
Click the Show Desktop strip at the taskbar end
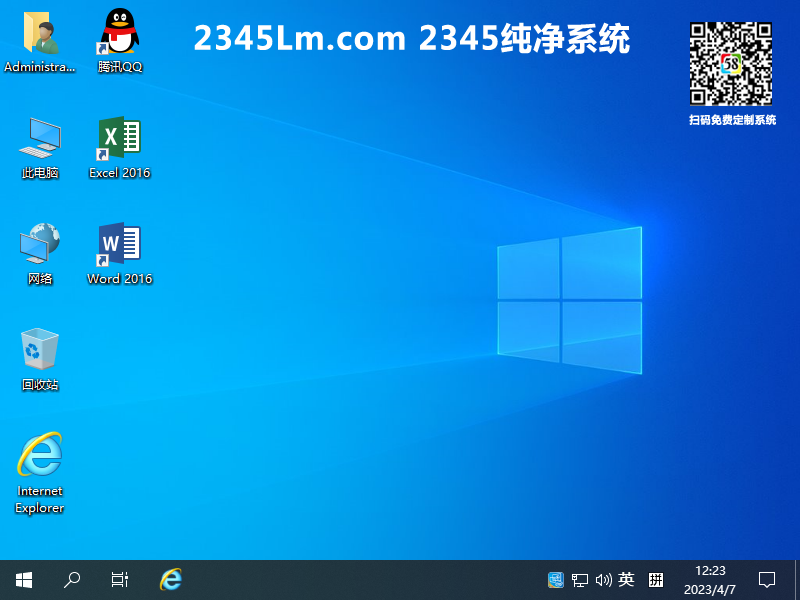(x=797, y=580)
